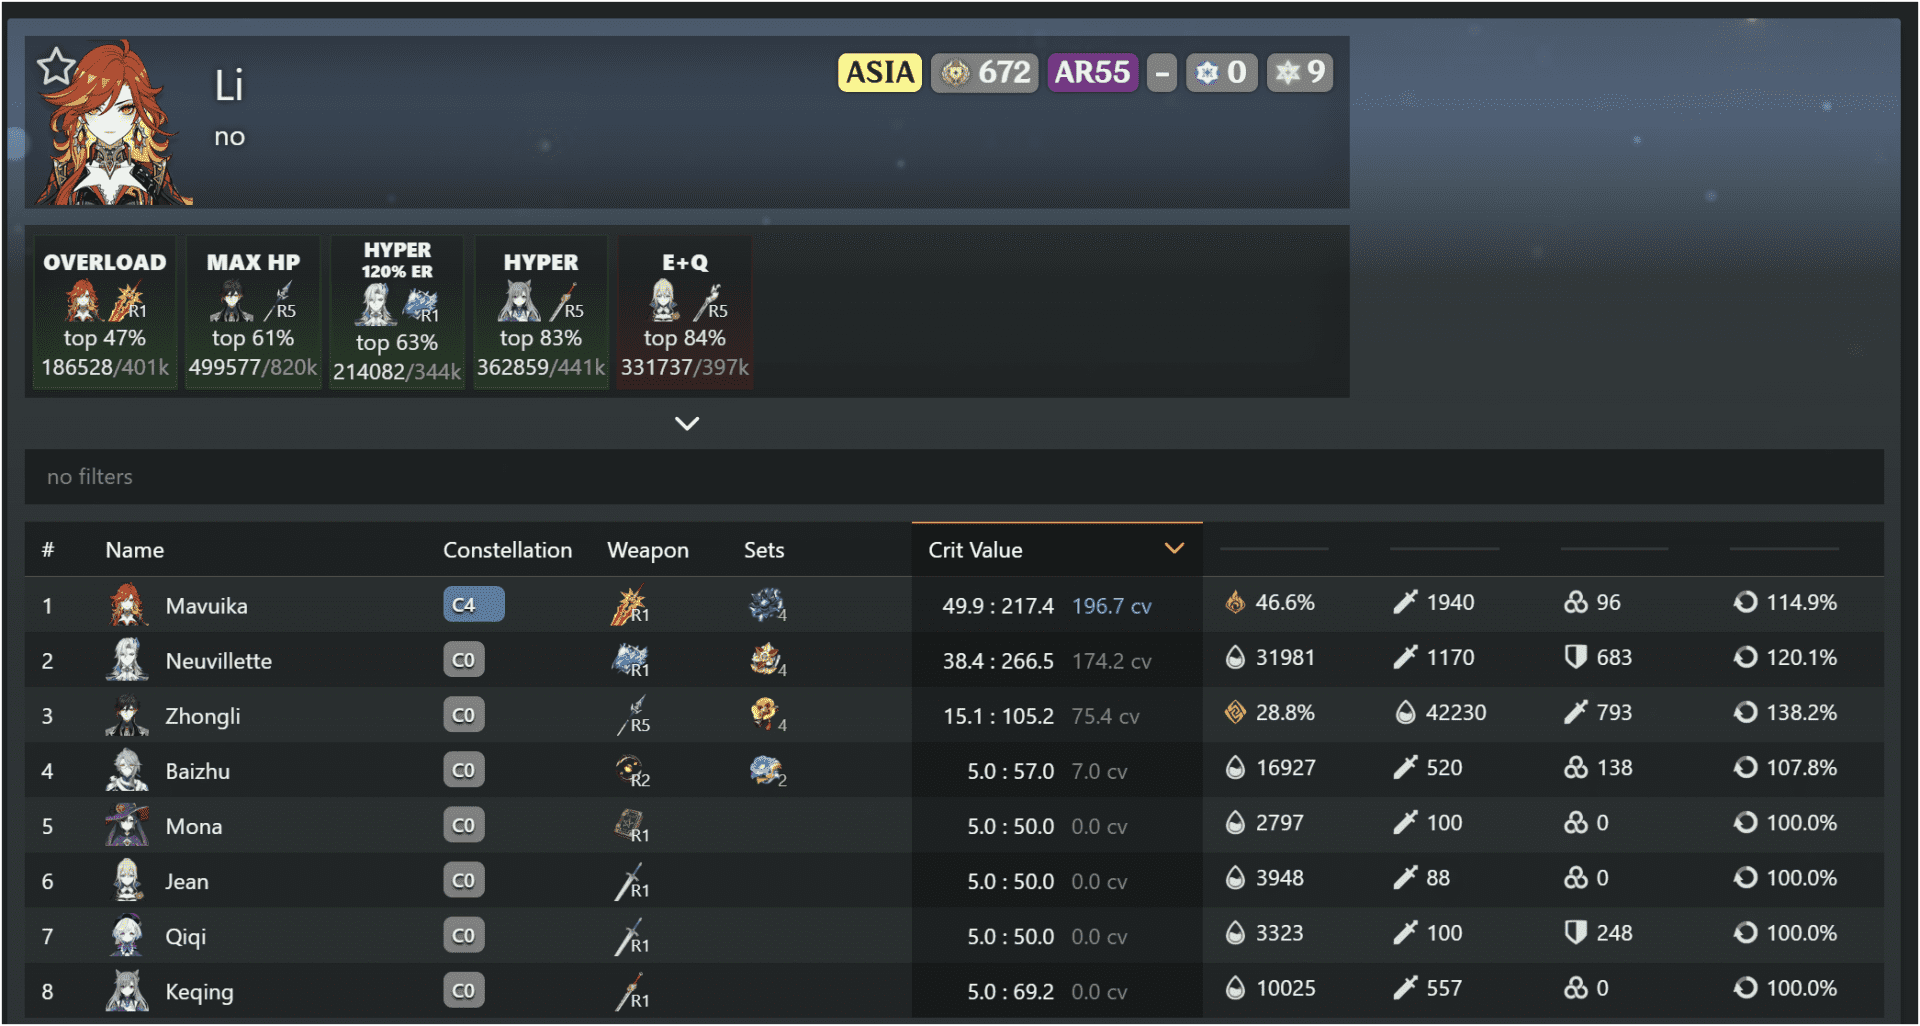The image size is (1920, 1026).
Task: Click the theater stars 9 badge
Action: click(x=1300, y=72)
